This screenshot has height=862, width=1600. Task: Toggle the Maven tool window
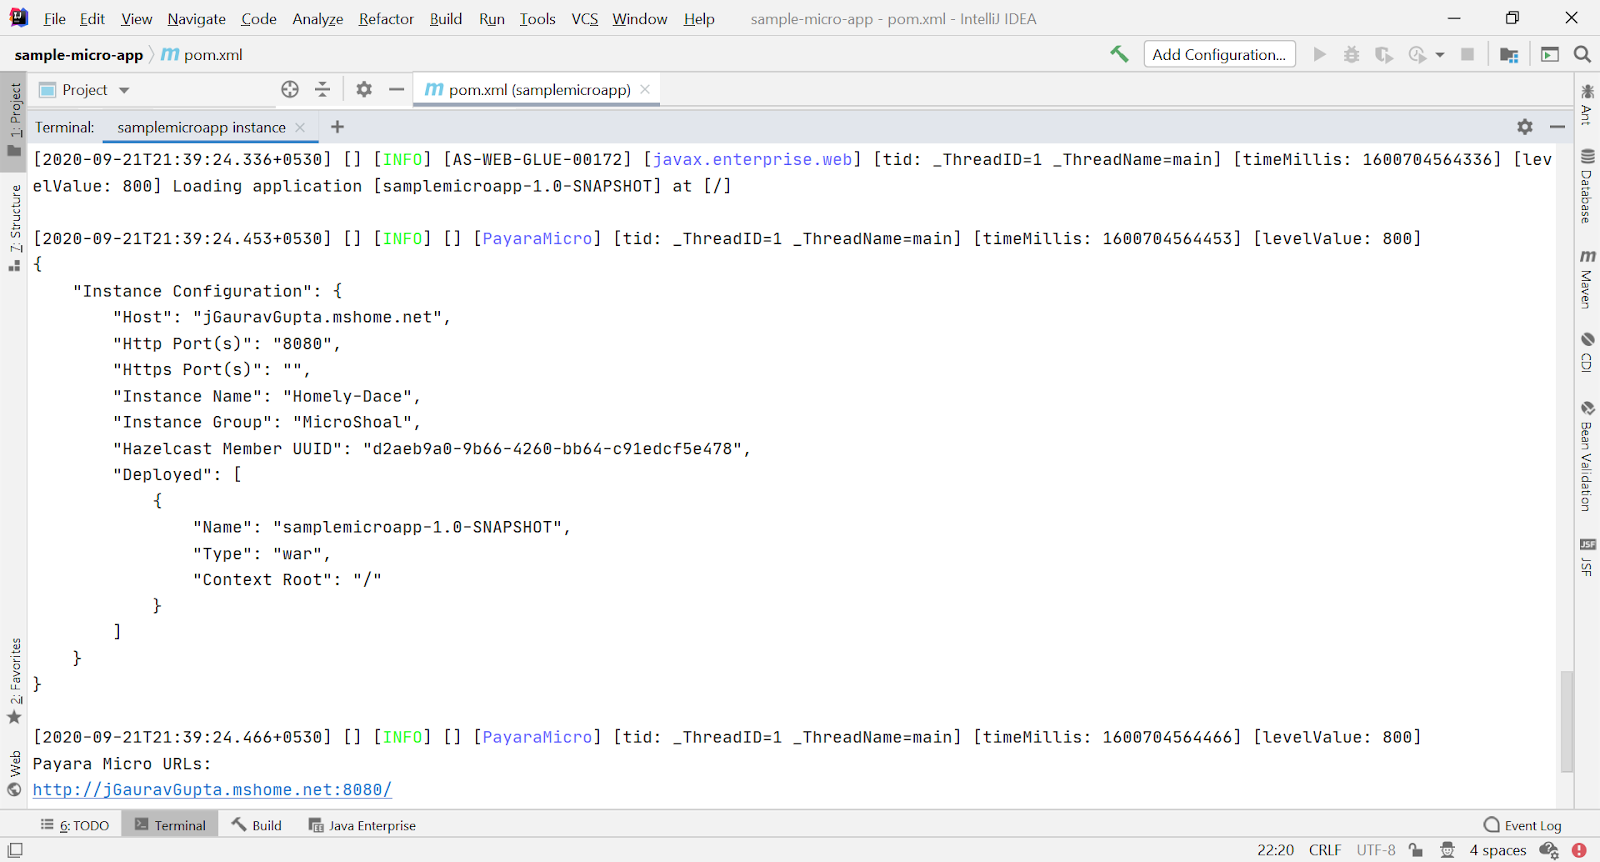coord(1587,279)
